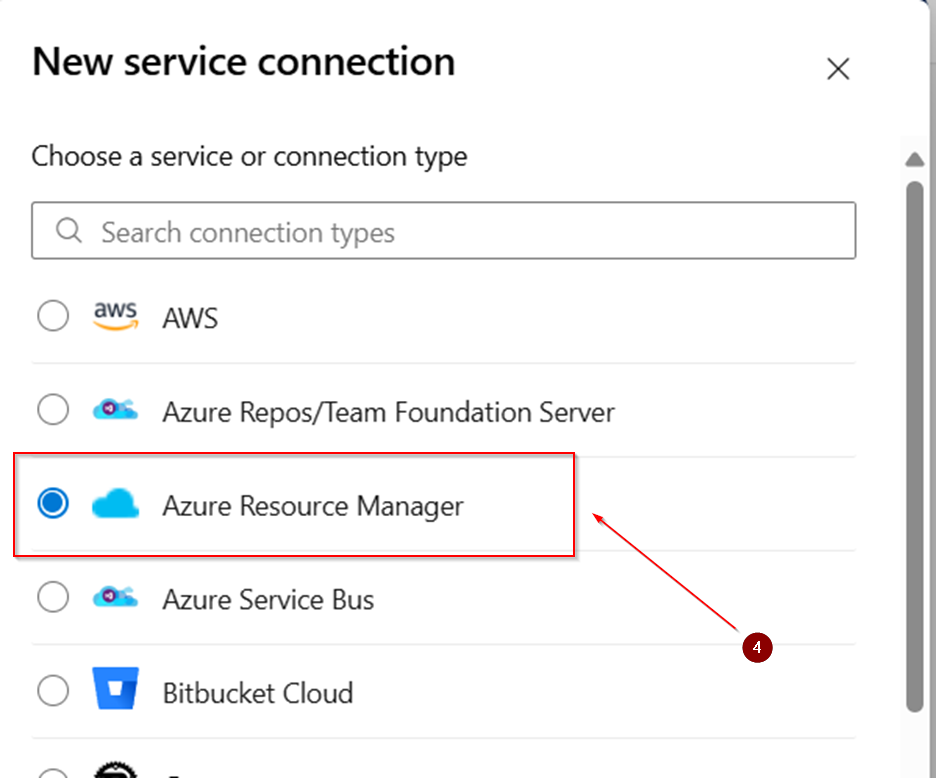Click the magnifier icon in search box
This screenshot has width=936, height=778.
coord(69,230)
